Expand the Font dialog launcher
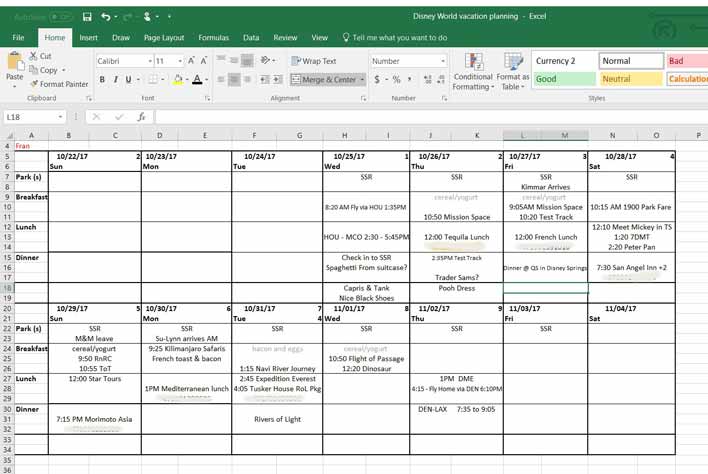Image resolution: width=708 pixels, height=474 pixels. click(x=207, y=98)
